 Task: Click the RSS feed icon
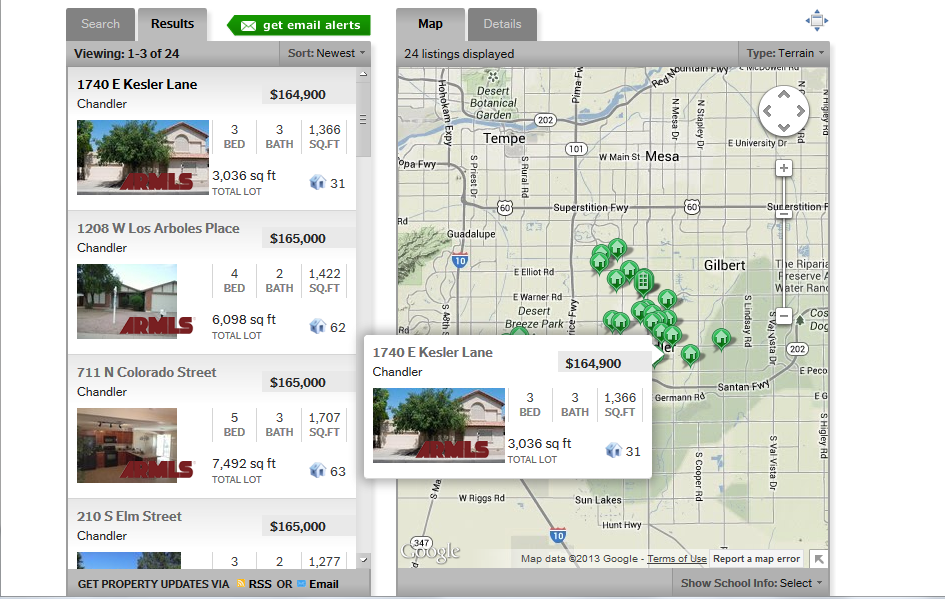[241, 583]
